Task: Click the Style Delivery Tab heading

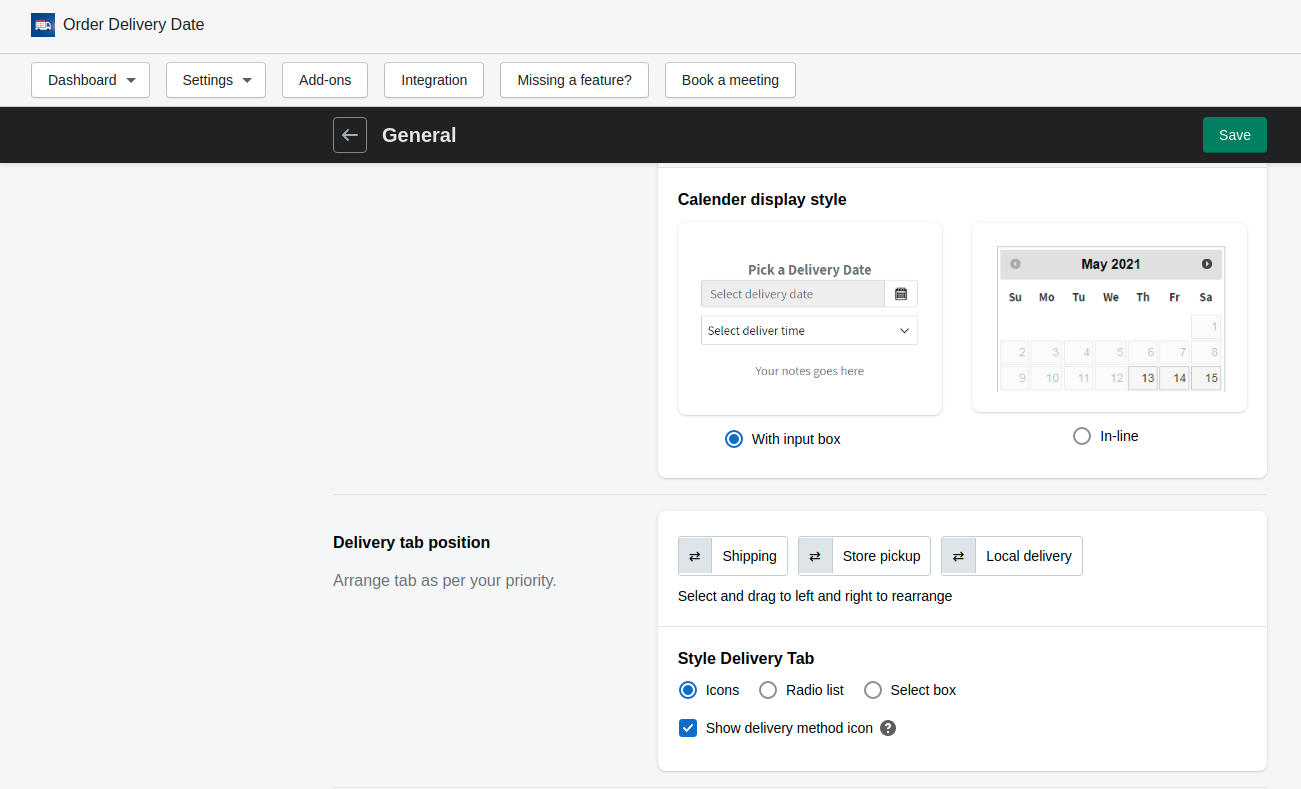Action: [x=746, y=658]
